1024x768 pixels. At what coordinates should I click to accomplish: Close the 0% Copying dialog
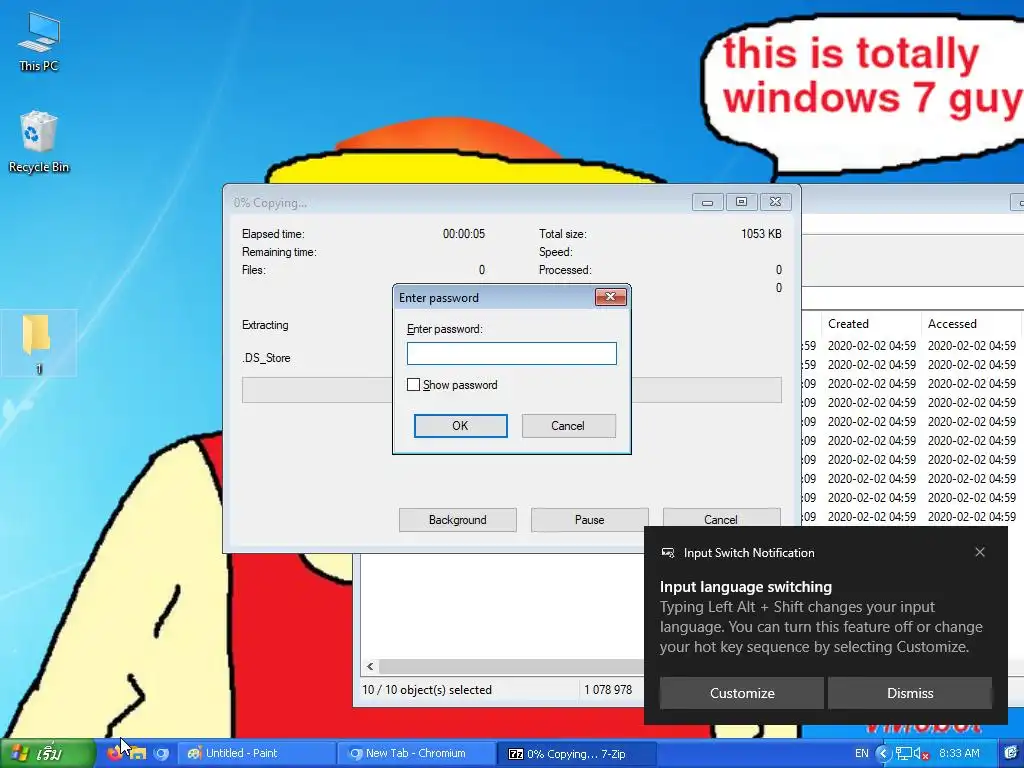point(775,202)
